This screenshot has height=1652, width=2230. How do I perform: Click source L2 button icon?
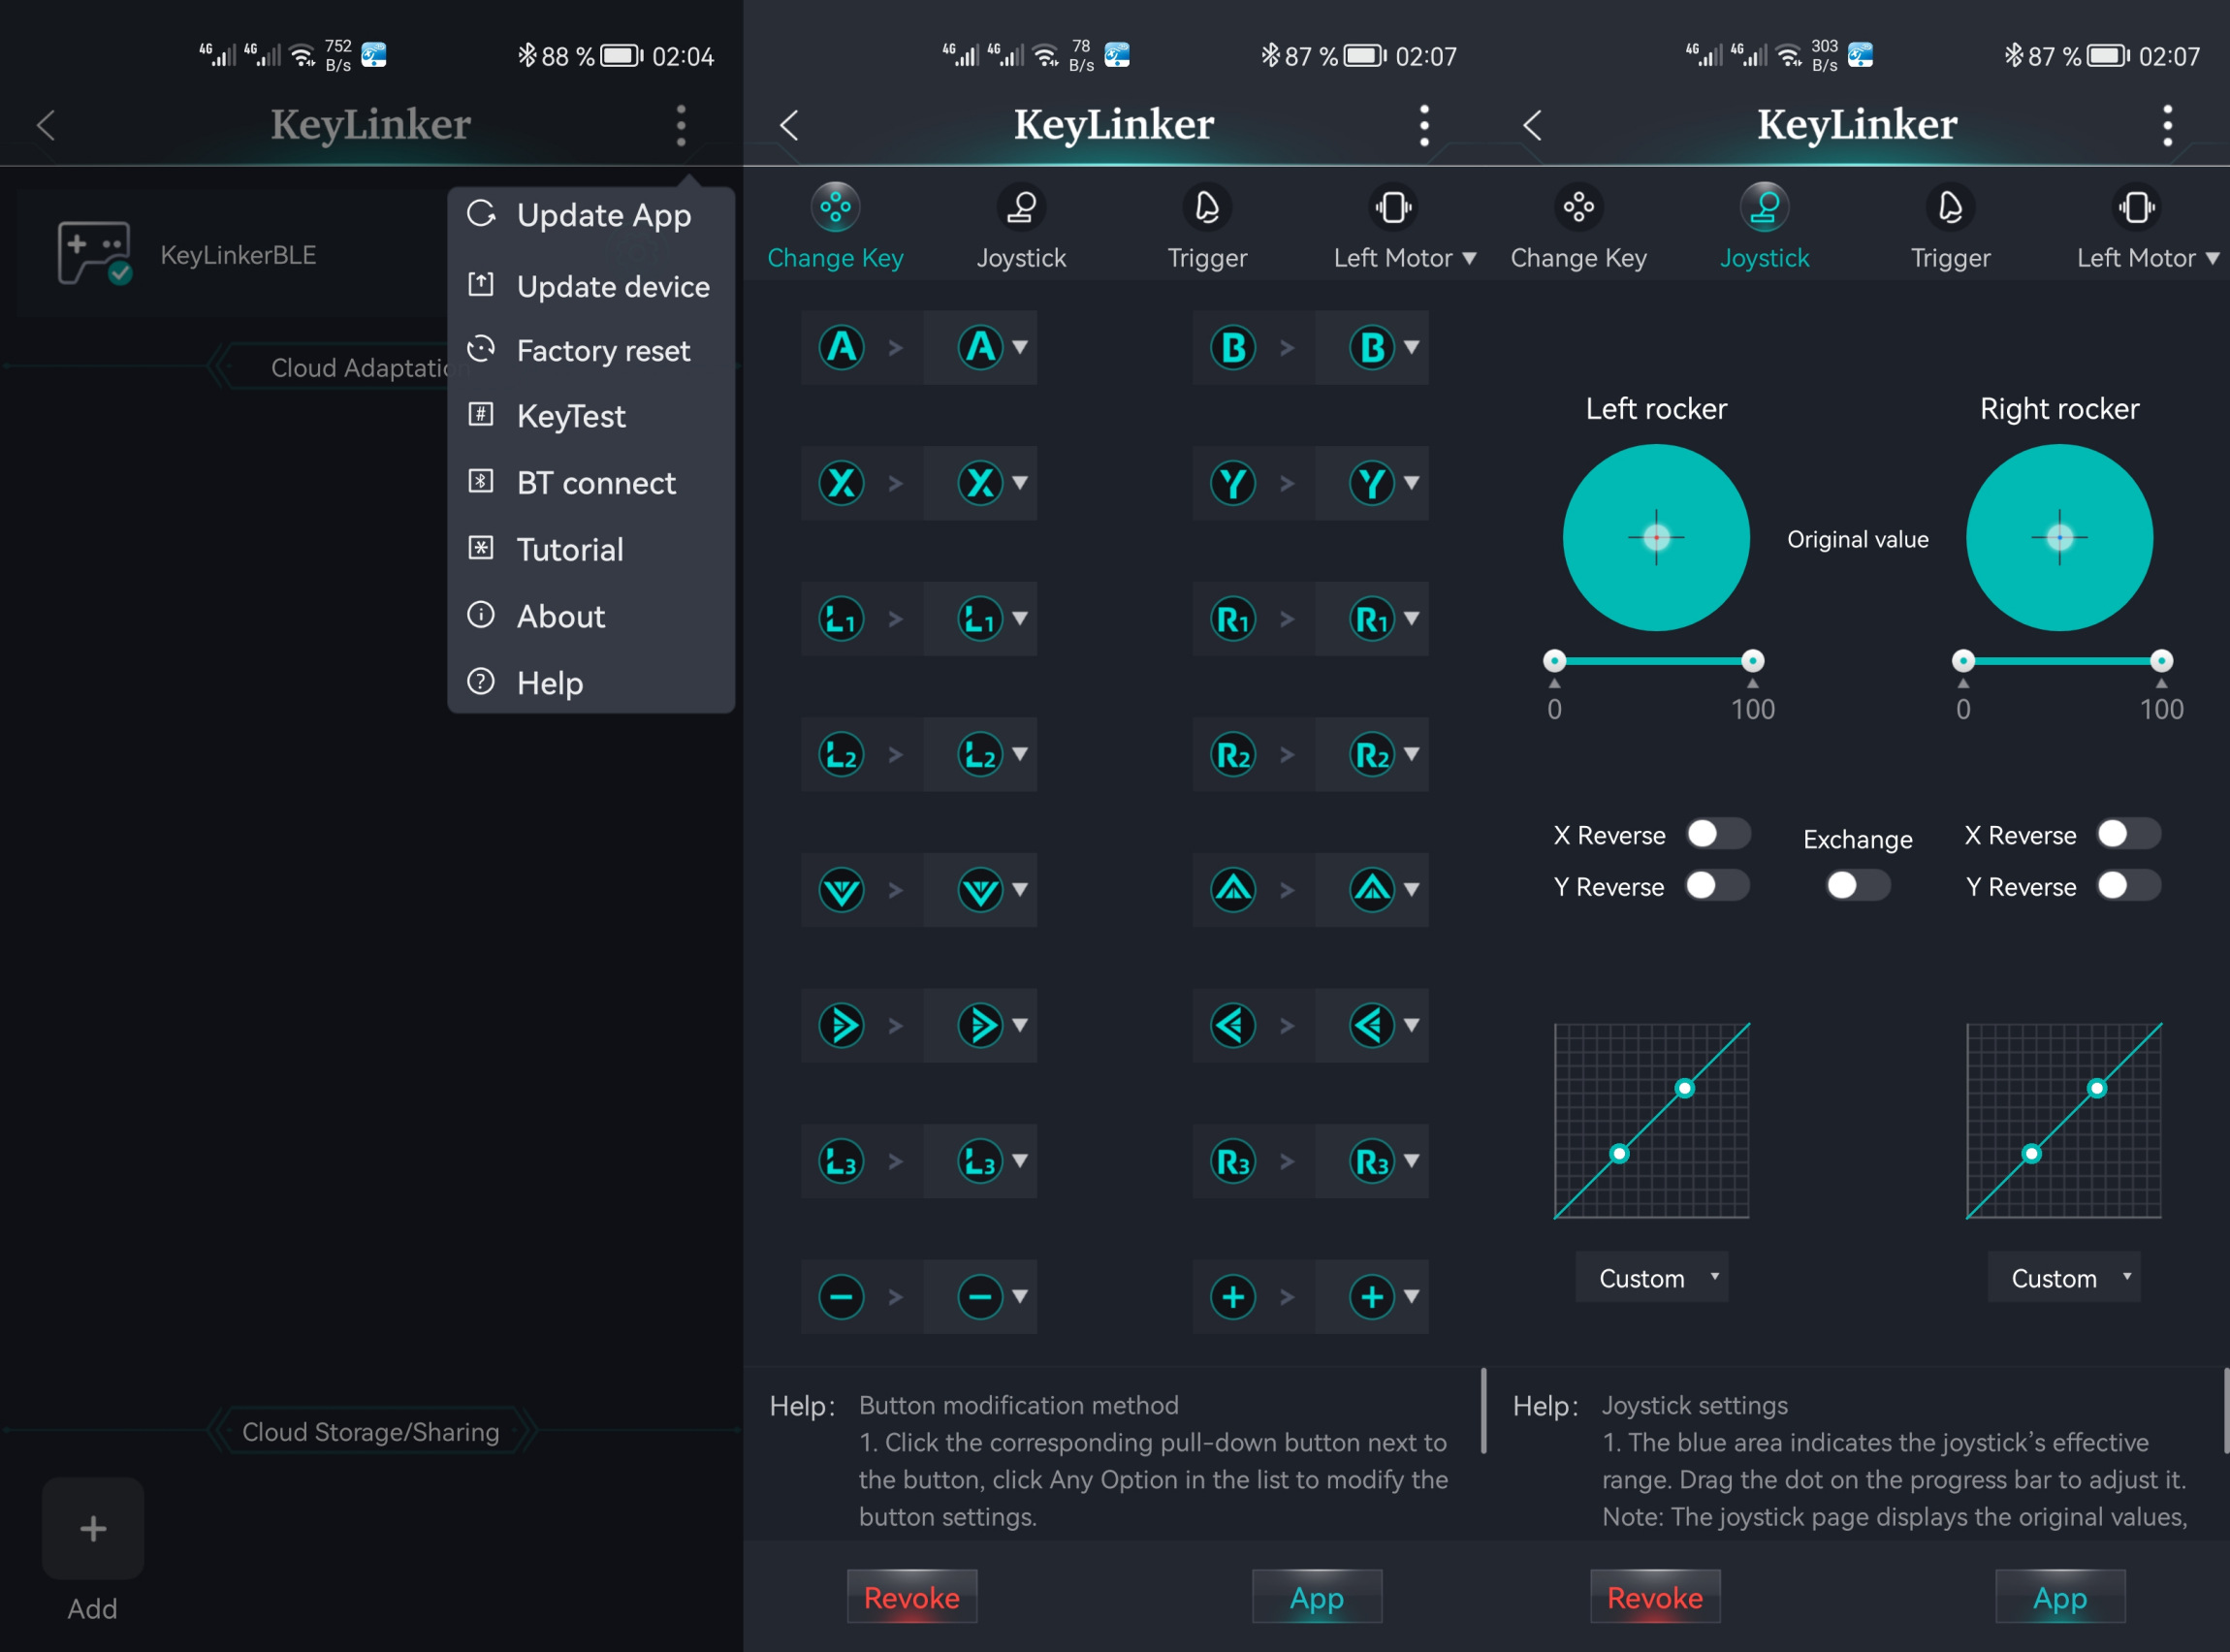pos(842,754)
